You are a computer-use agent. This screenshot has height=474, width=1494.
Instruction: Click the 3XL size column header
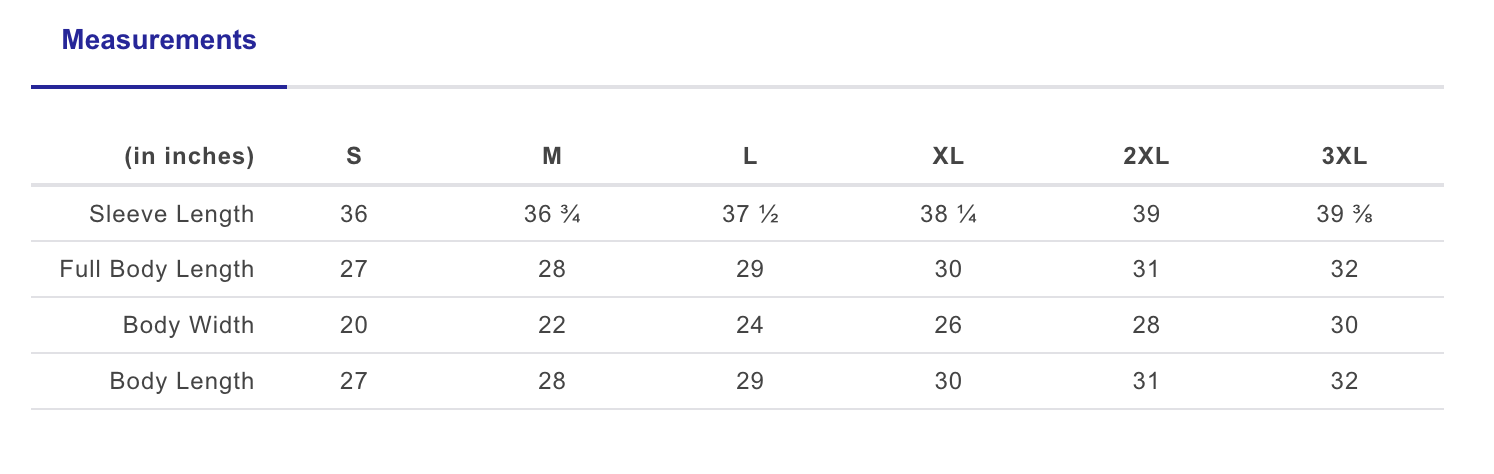click(1344, 156)
